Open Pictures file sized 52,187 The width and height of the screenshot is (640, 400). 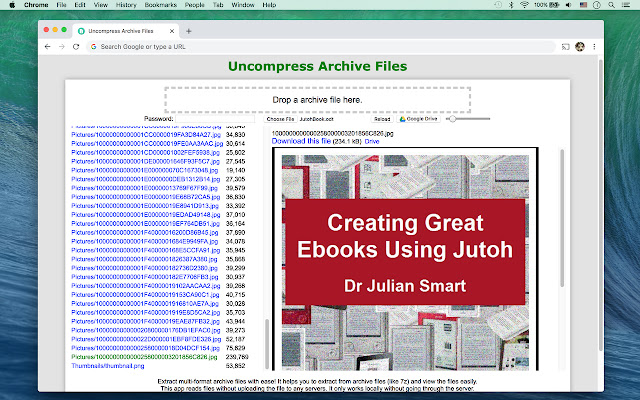click(146, 339)
